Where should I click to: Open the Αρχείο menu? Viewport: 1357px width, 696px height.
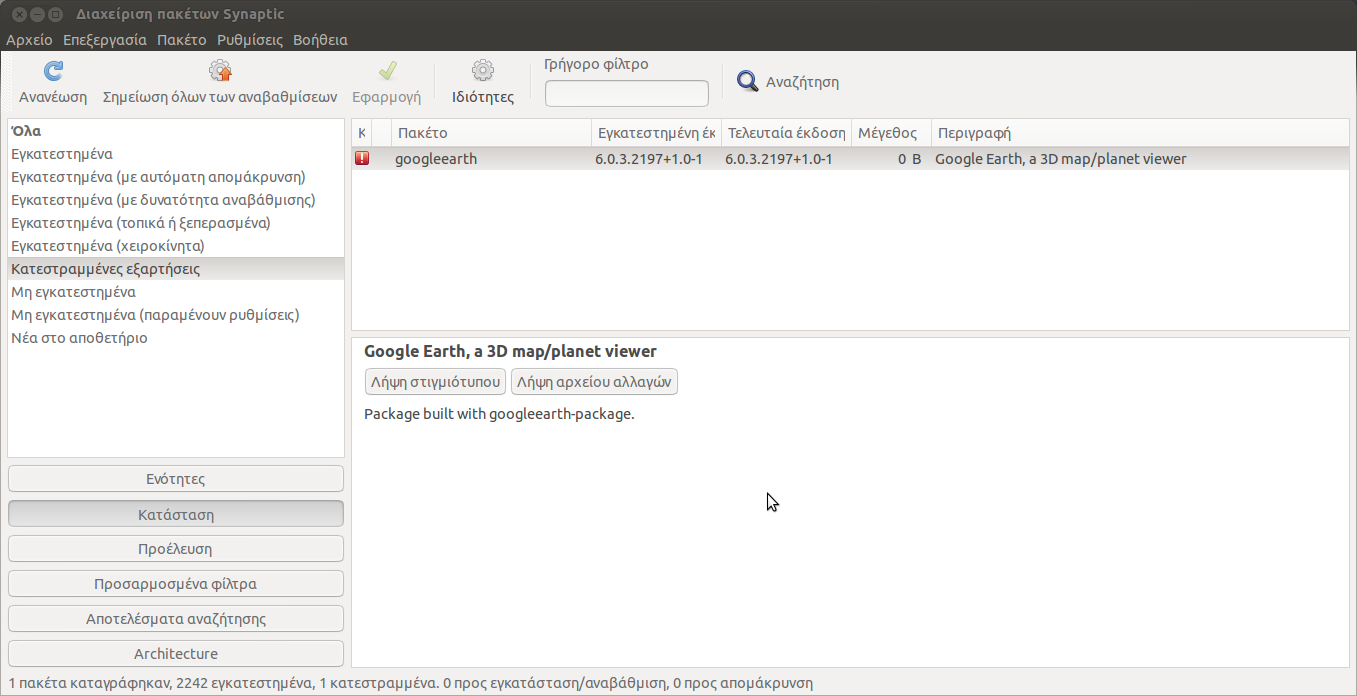29,40
